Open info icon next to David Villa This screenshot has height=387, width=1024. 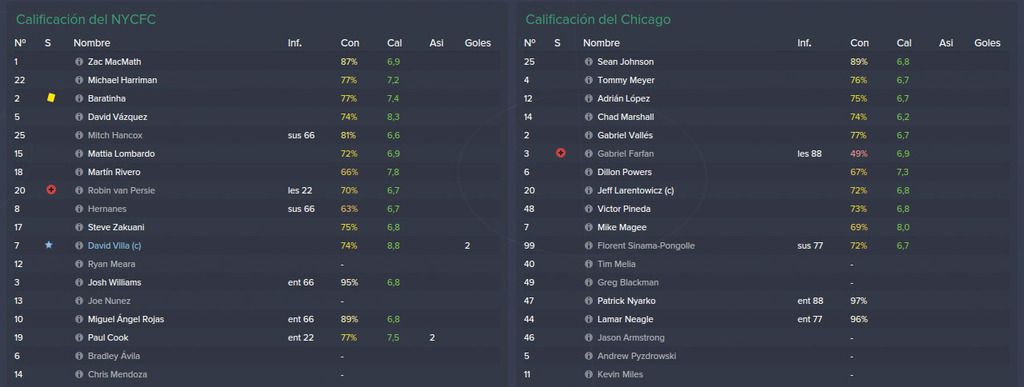79,245
